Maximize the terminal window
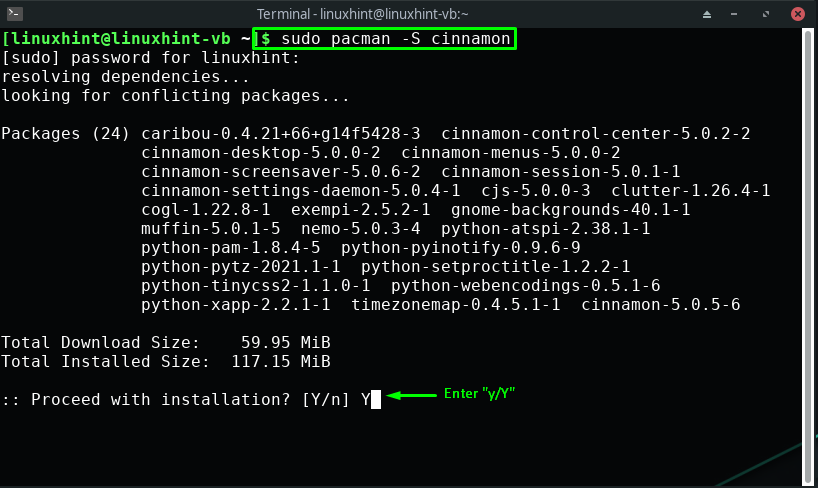 click(x=765, y=14)
